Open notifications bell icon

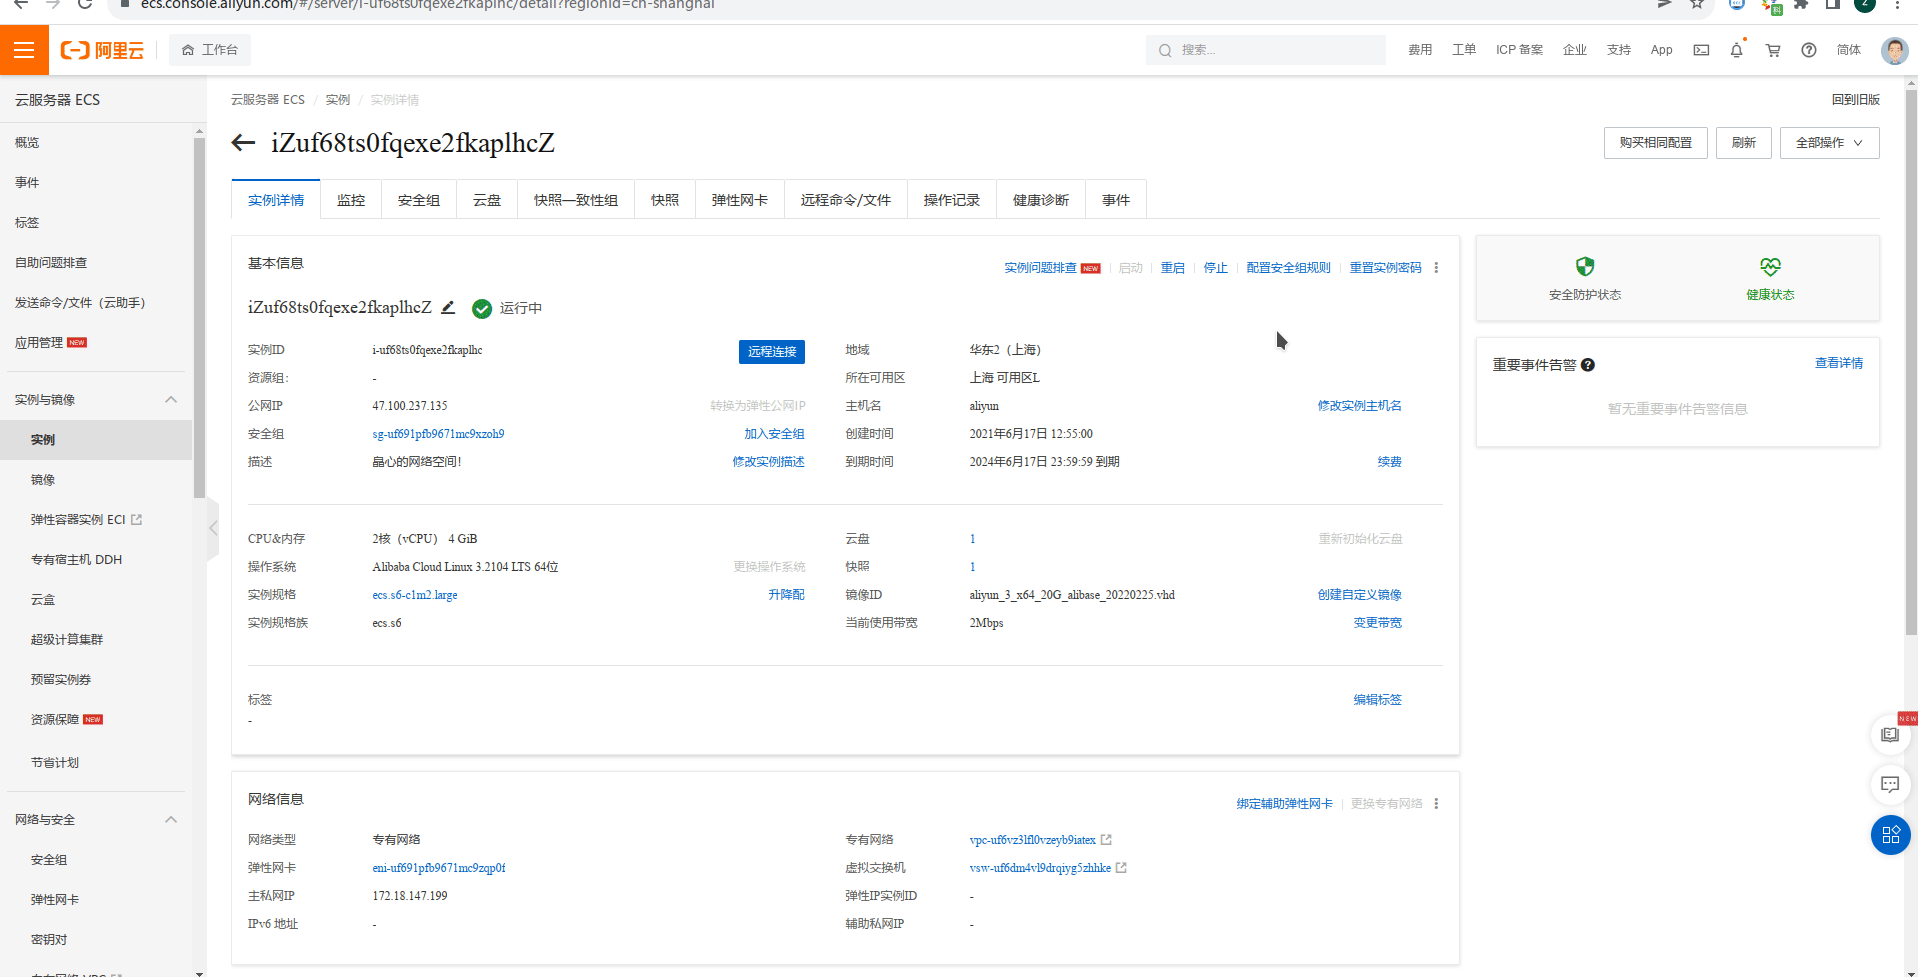(x=1737, y=50)
